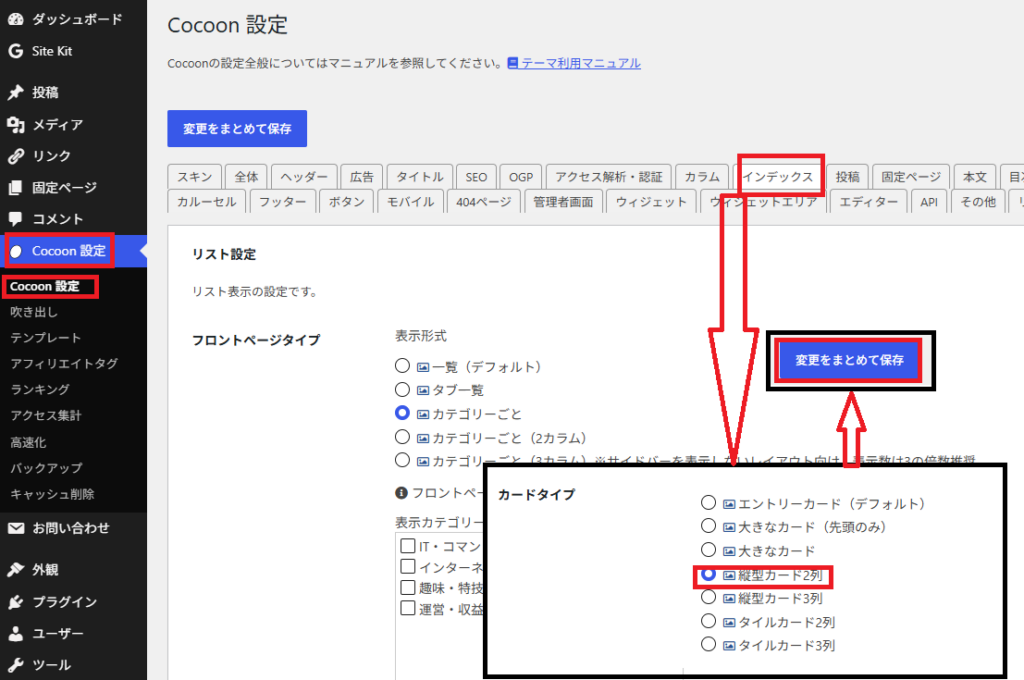The width and height of the screenshot is (1024, 680).
Task: Click preview icon beside カテゴリーごと（2カラム）
Action: click(423, 438)
